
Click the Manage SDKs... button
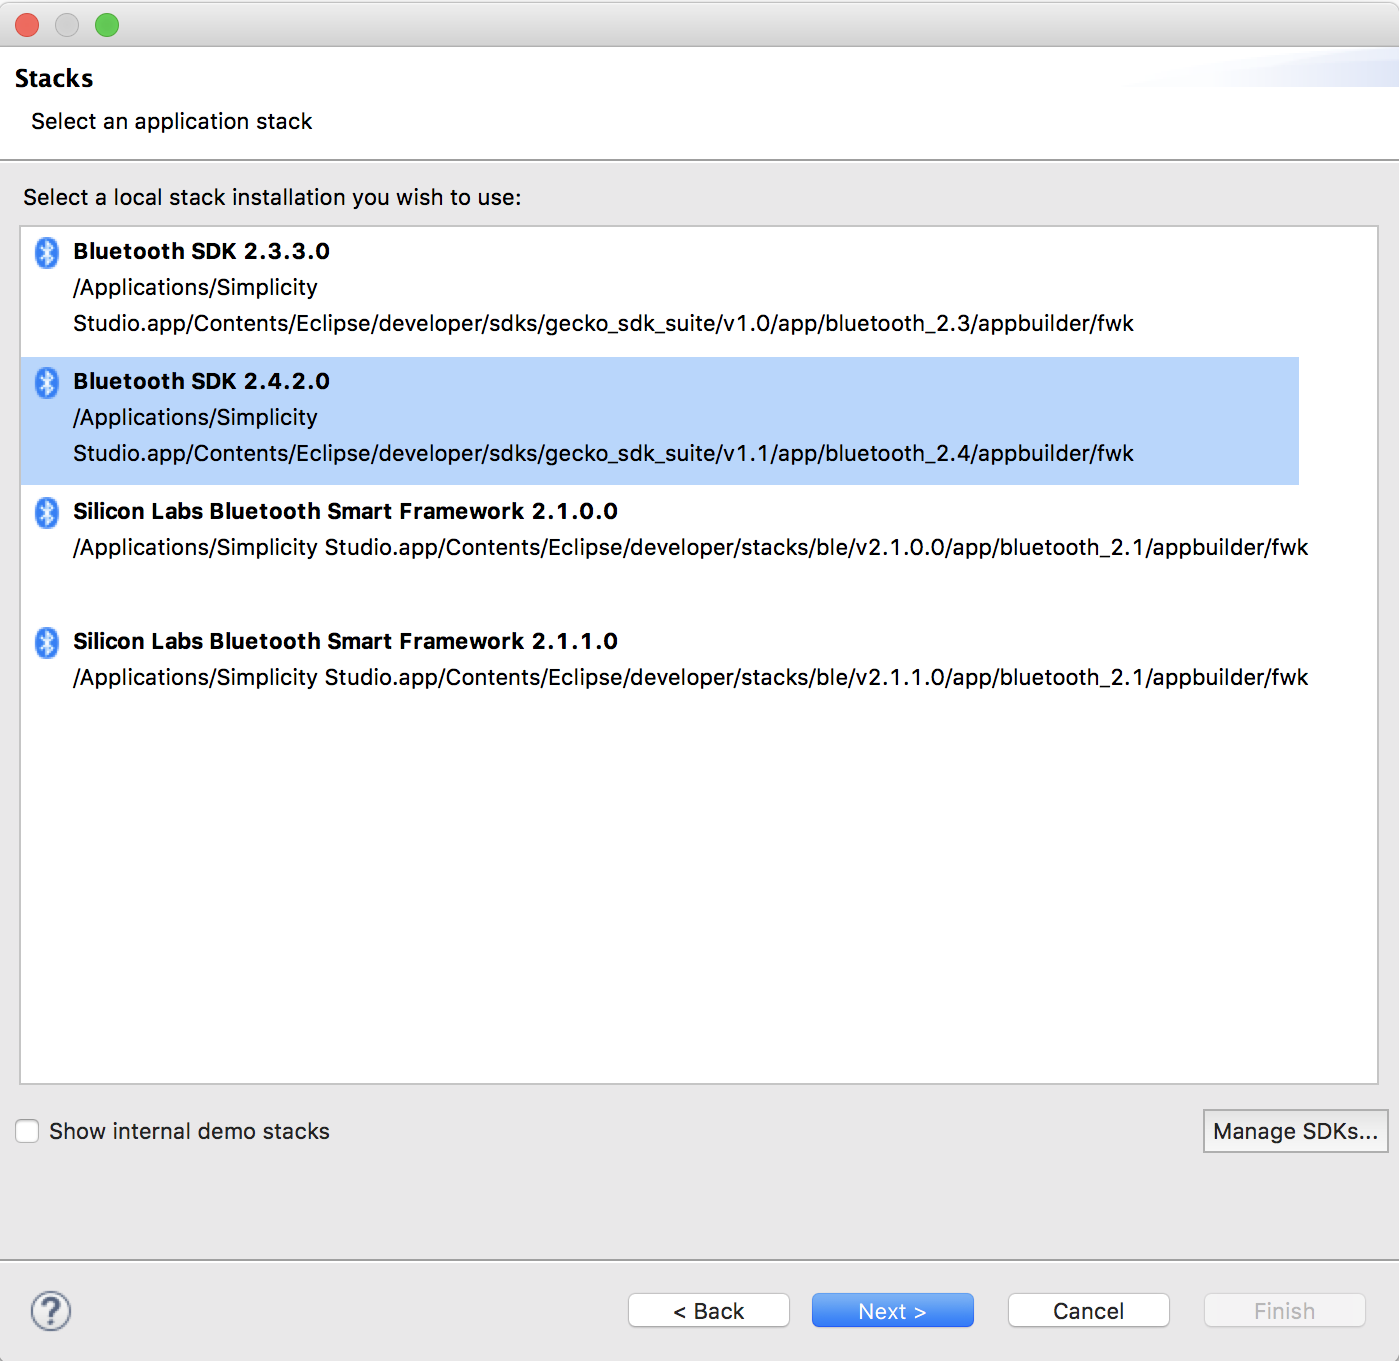tap(1295, 1131)
